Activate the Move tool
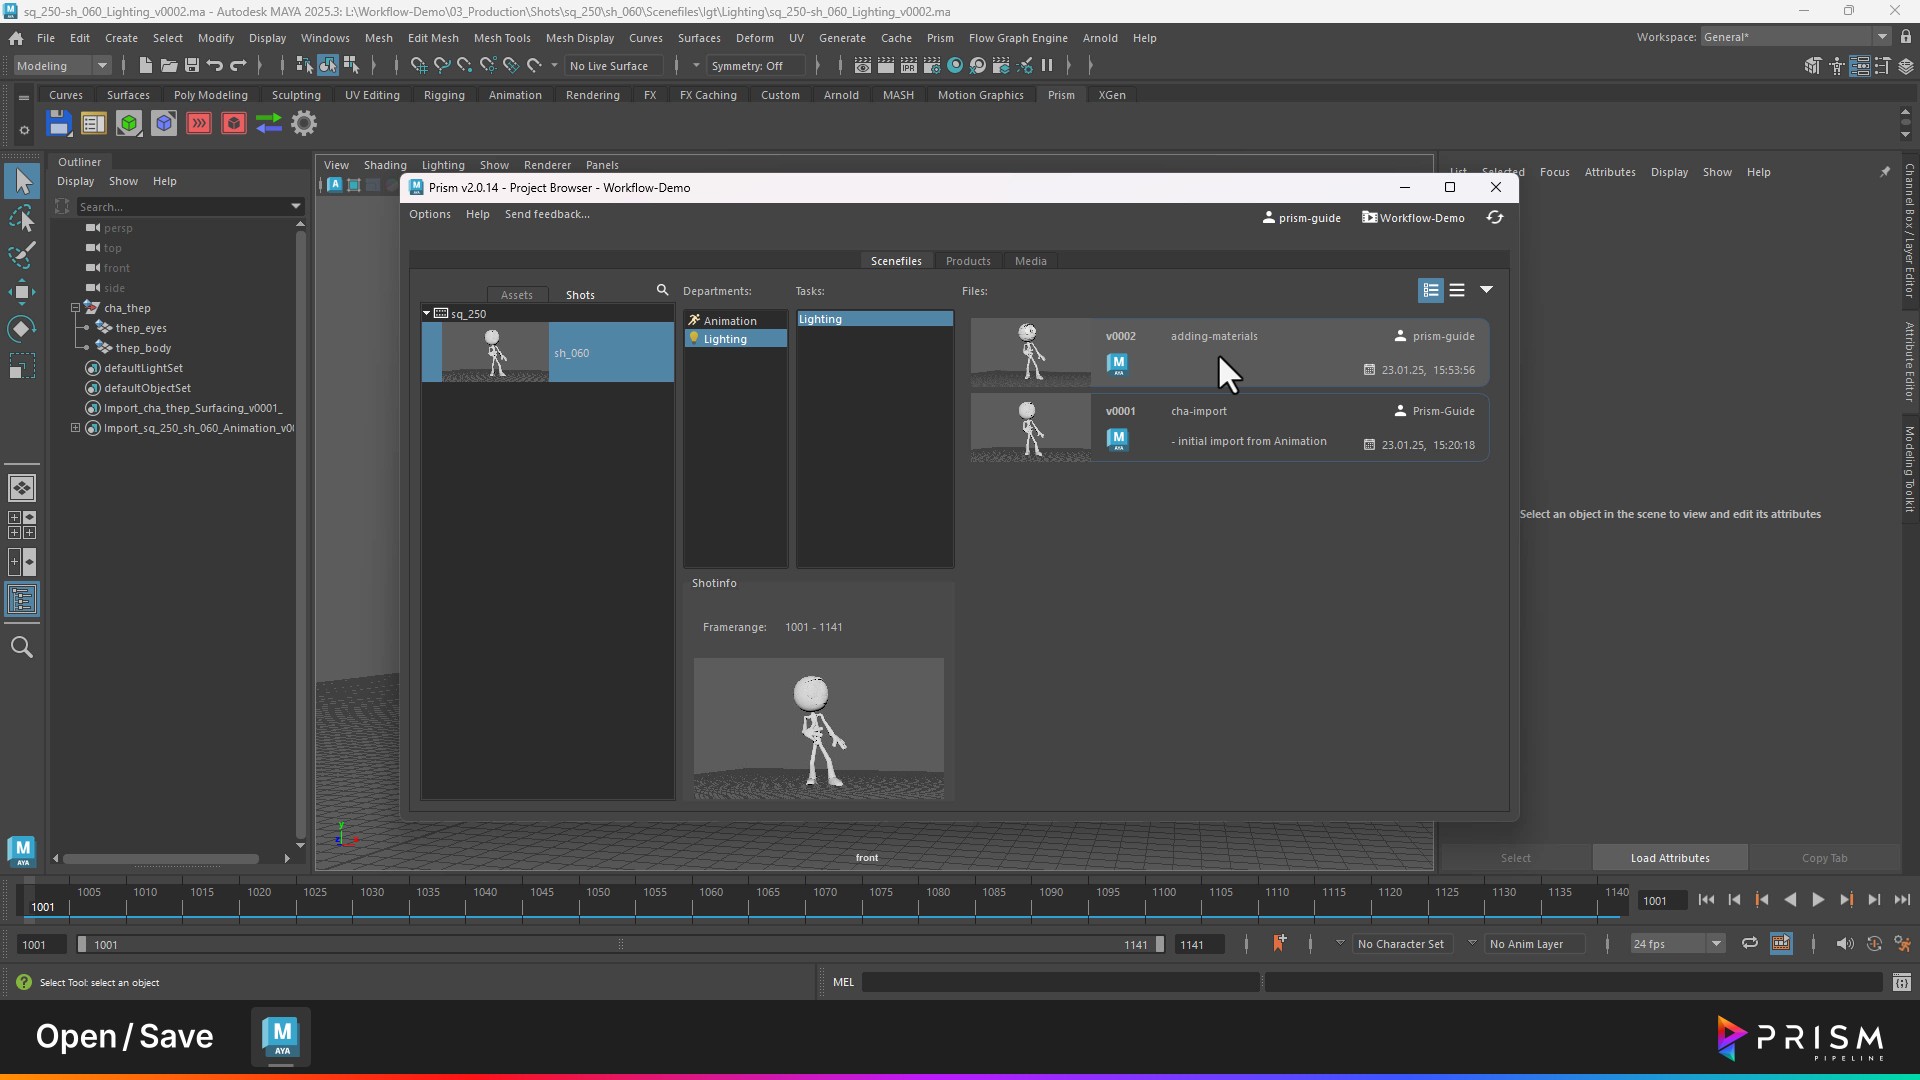 [x=22, y=292]
